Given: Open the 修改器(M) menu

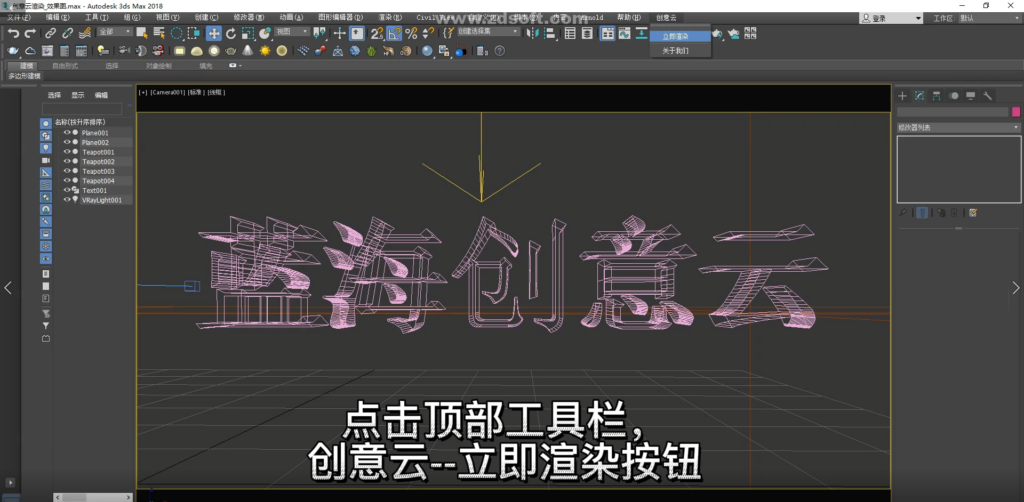Looking at the screenshot, I should tap(249, 18).
